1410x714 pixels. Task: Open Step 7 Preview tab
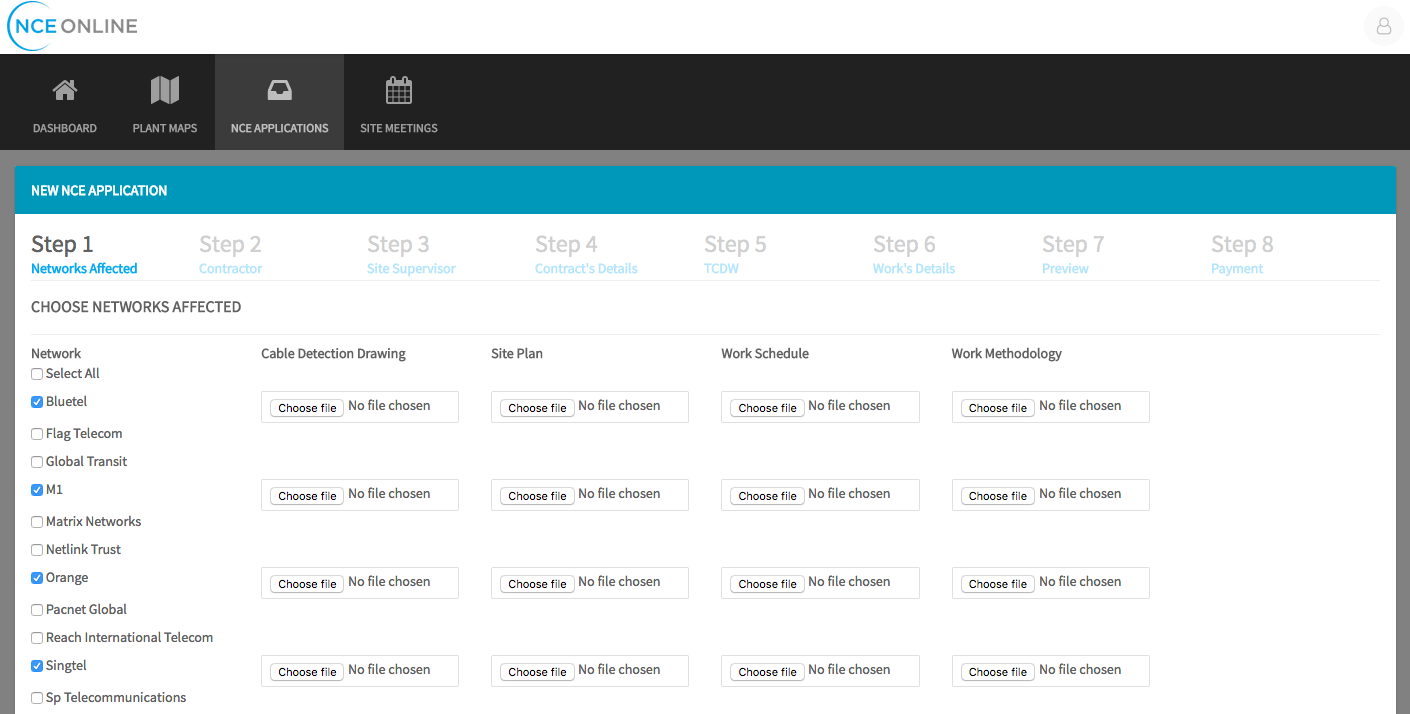coord(1072,254)
